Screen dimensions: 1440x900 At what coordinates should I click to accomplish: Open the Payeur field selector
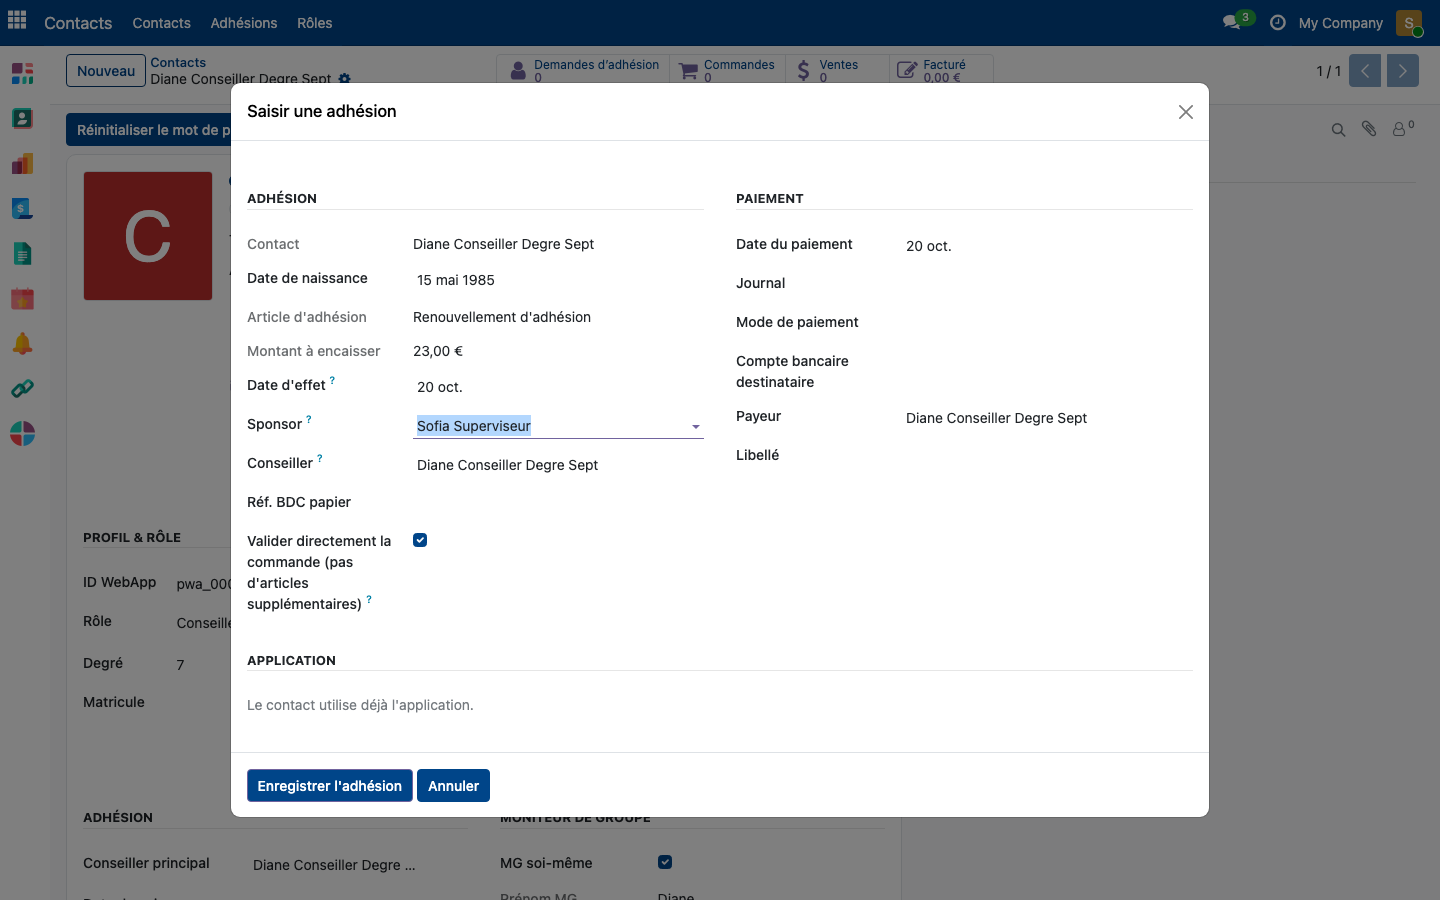pos(1047,418)
